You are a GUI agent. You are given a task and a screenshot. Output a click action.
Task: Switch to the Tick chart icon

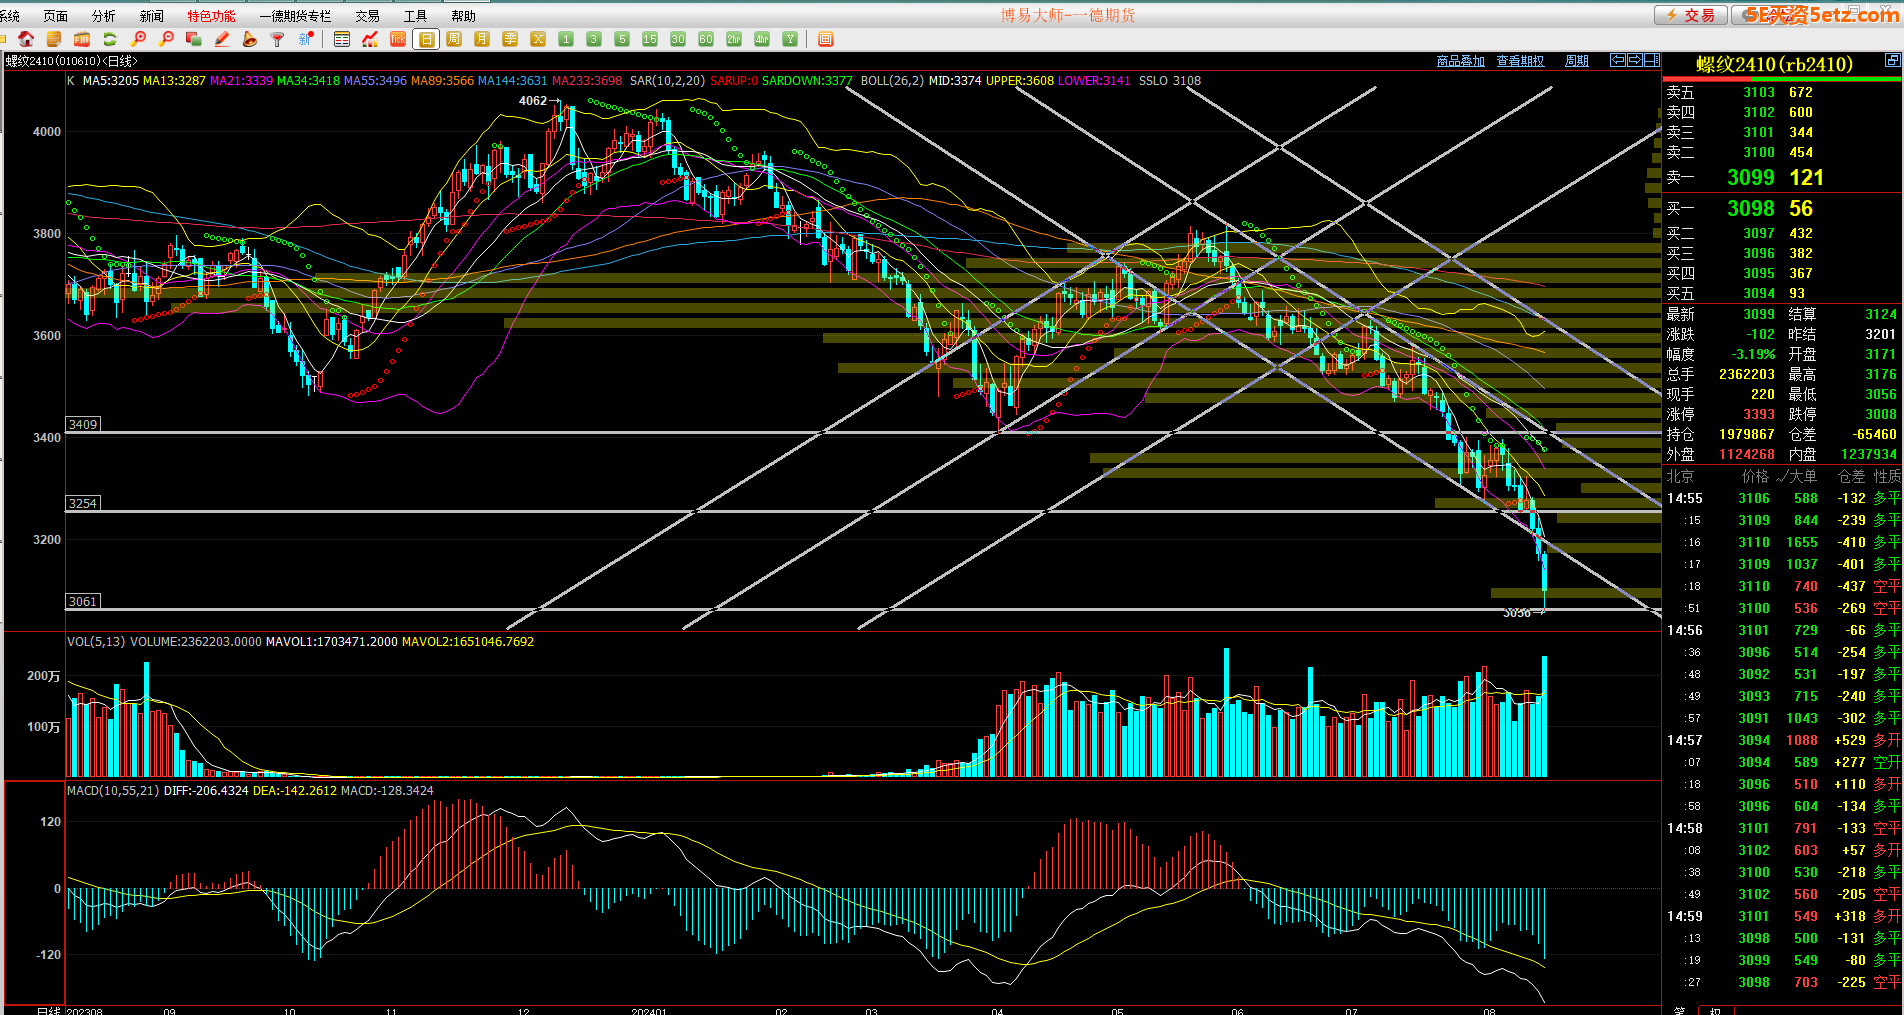[x=398, y=39]
